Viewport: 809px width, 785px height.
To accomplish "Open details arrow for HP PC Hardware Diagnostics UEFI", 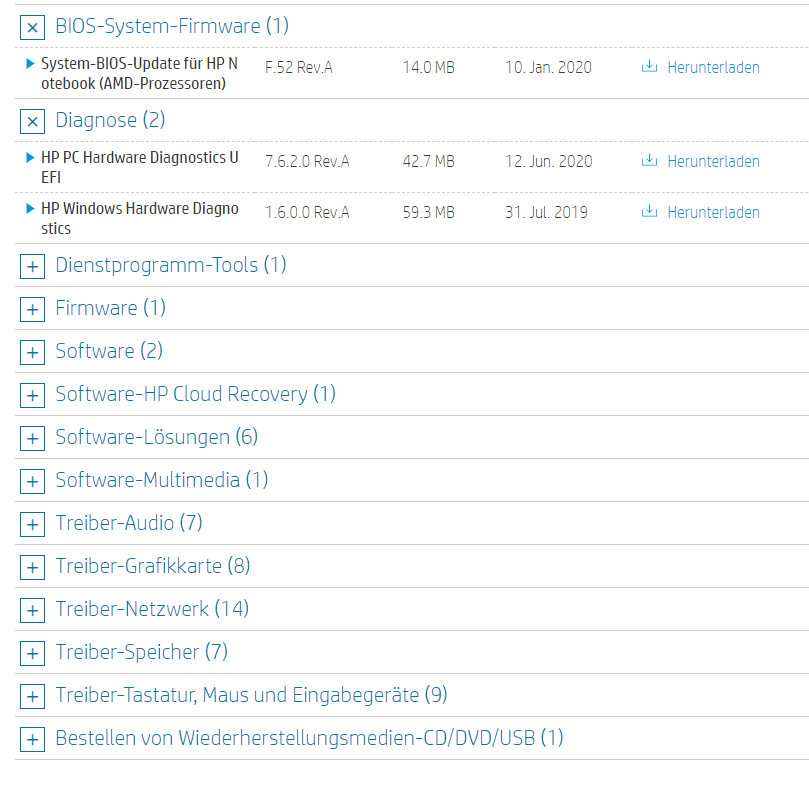I will [30, 157].
